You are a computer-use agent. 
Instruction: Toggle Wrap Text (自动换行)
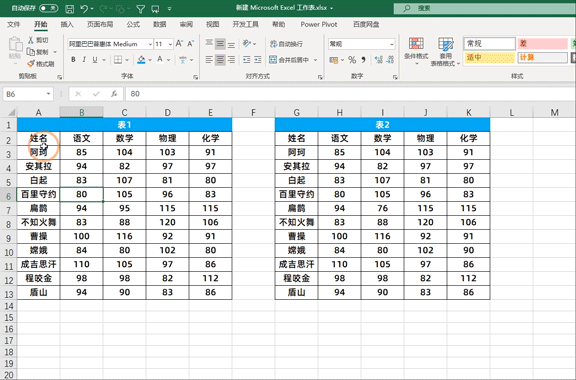click(287, 44)
